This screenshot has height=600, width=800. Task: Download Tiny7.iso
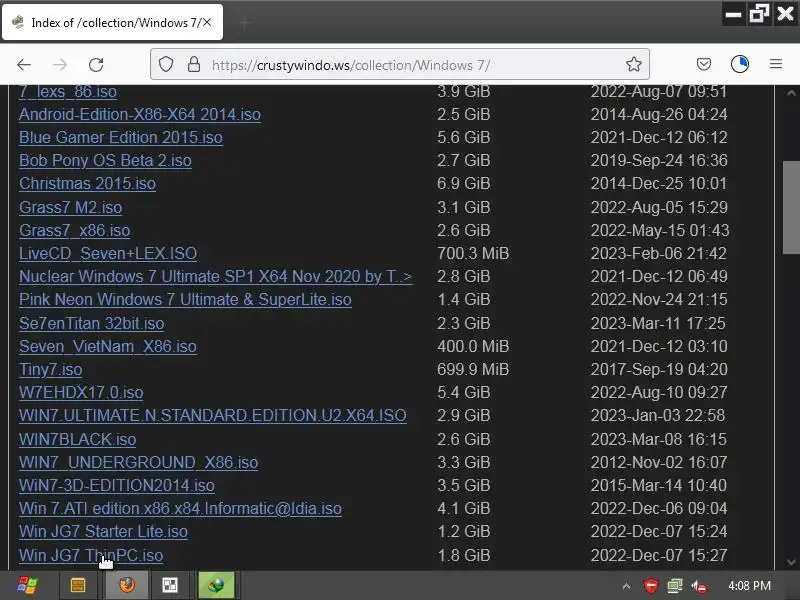pos(51,369)
